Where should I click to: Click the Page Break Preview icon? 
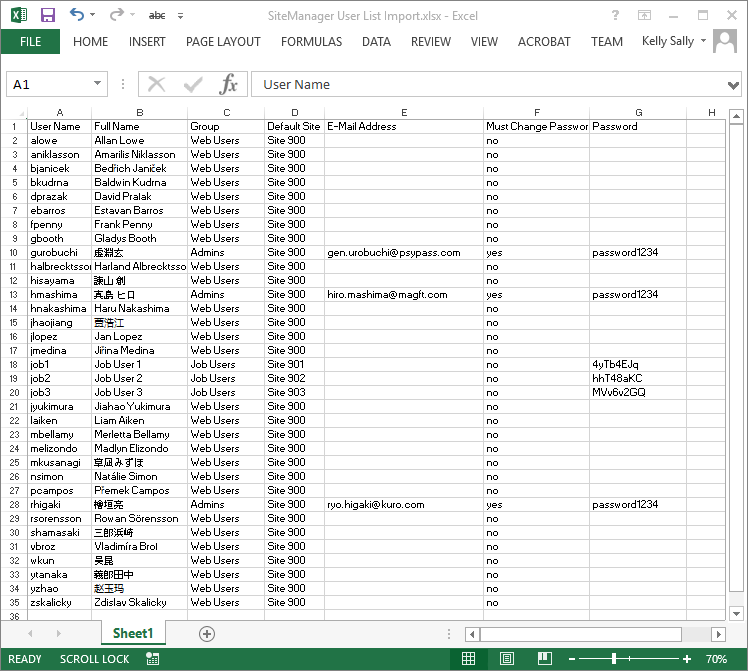pyautogui.click(x=545, y=659)
